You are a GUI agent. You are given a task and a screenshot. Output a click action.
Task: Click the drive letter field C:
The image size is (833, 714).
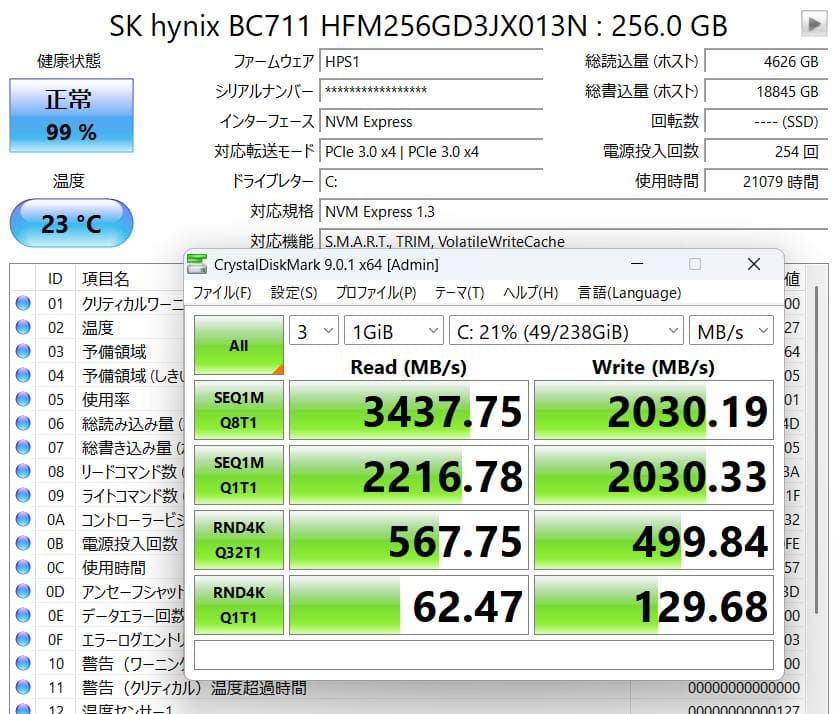(431, 182)
